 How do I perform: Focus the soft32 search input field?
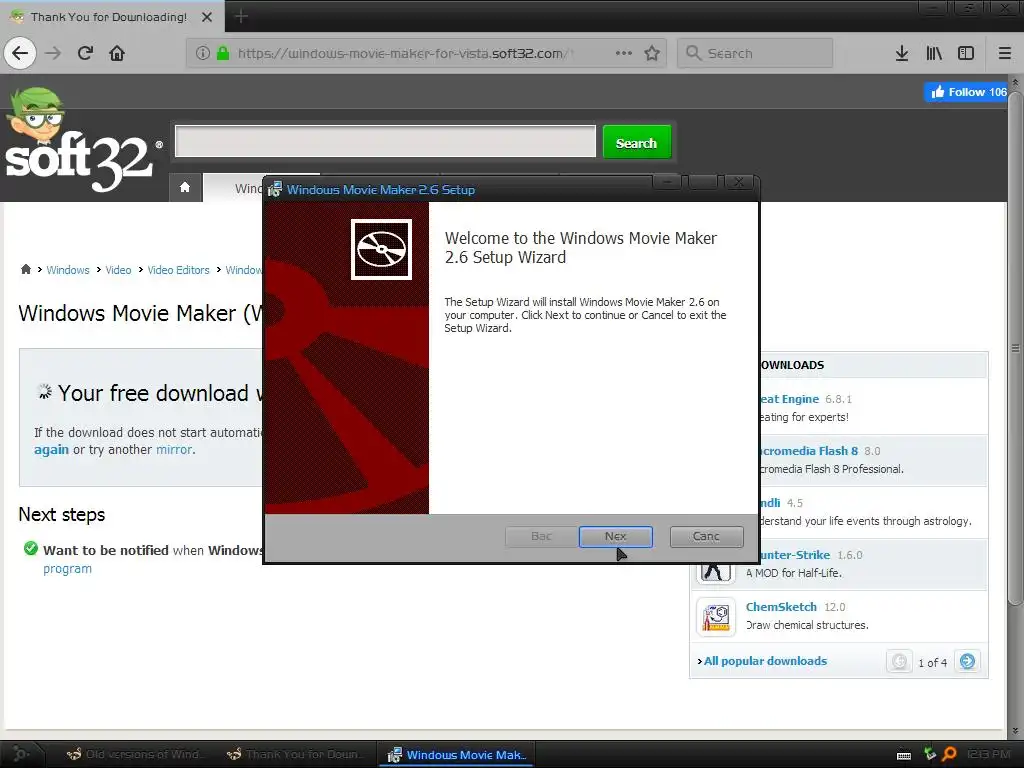coord(385,141)
